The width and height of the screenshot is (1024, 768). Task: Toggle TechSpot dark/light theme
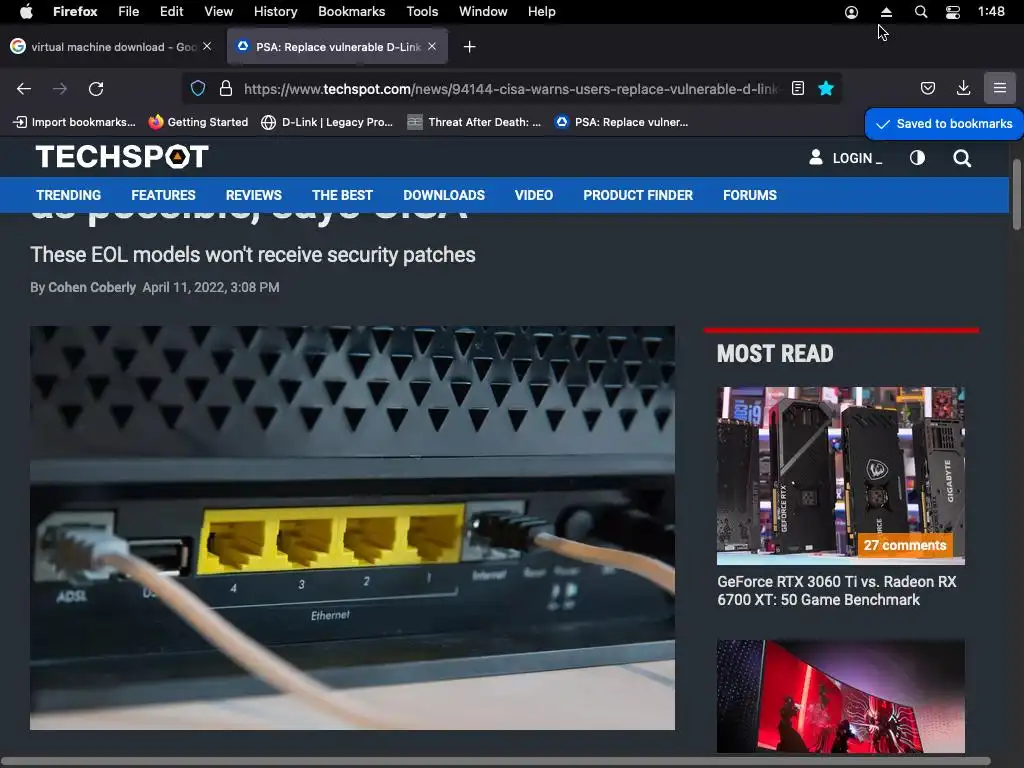click(917, 158)
